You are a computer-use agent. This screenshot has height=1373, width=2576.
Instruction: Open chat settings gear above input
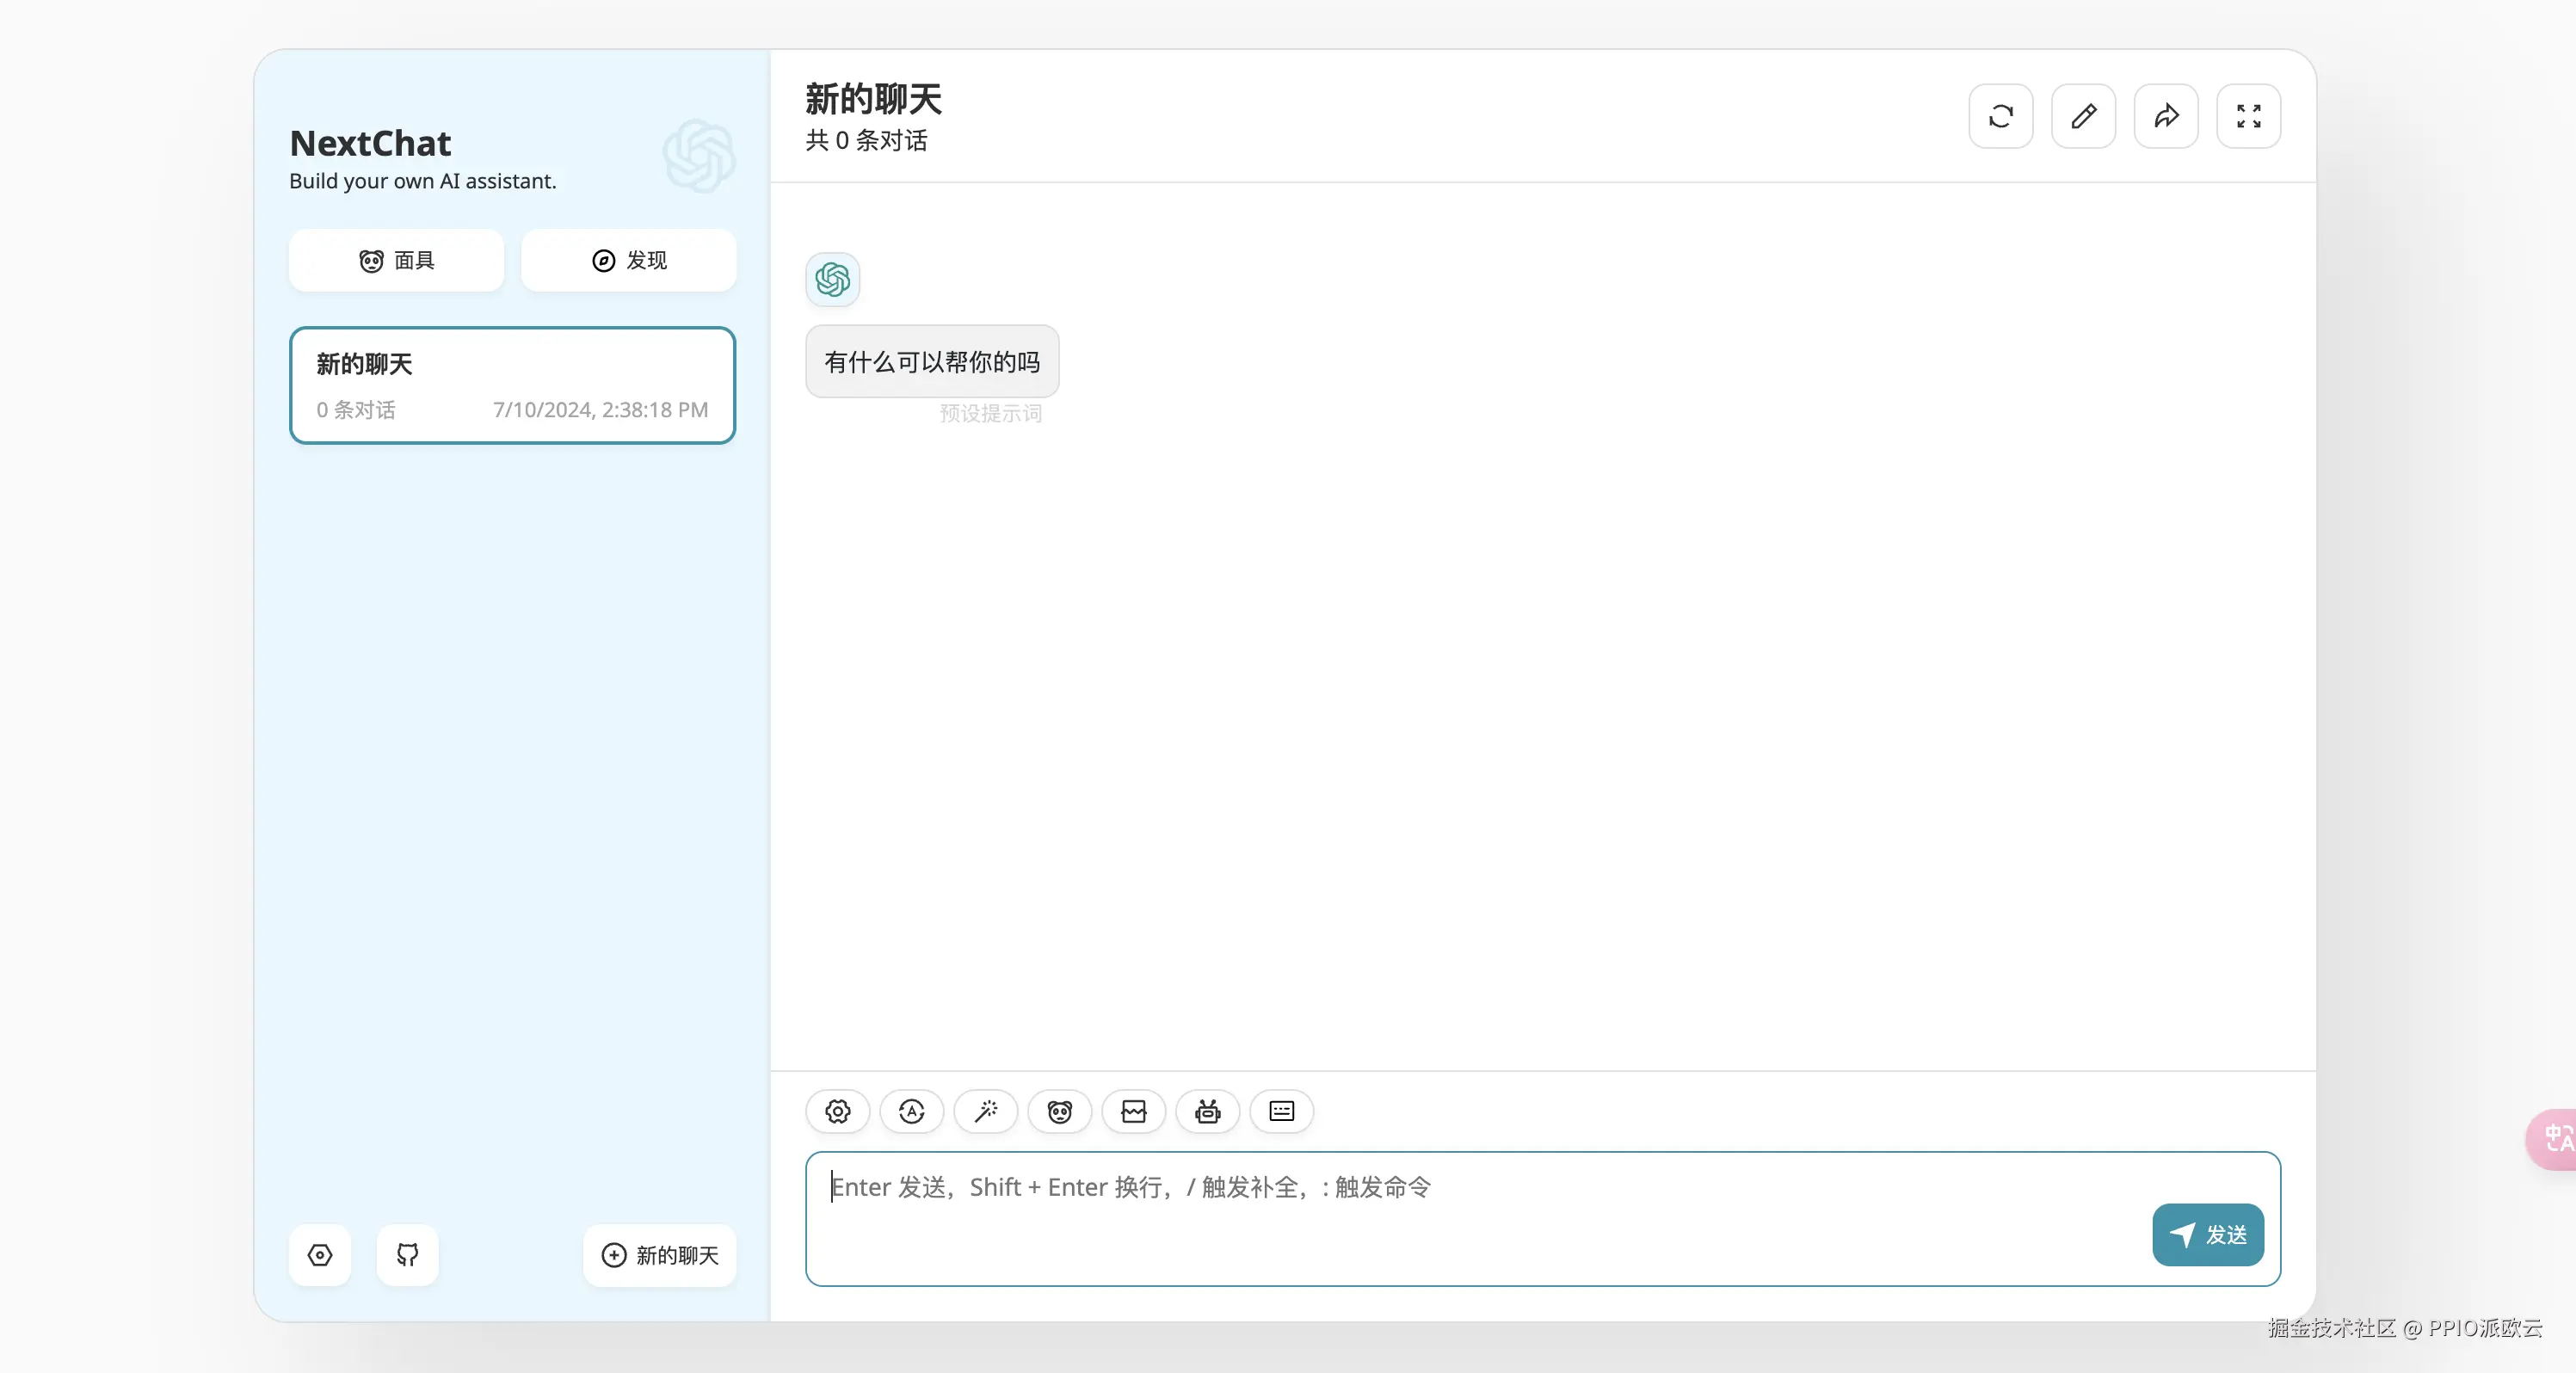tap(837, 1111)
